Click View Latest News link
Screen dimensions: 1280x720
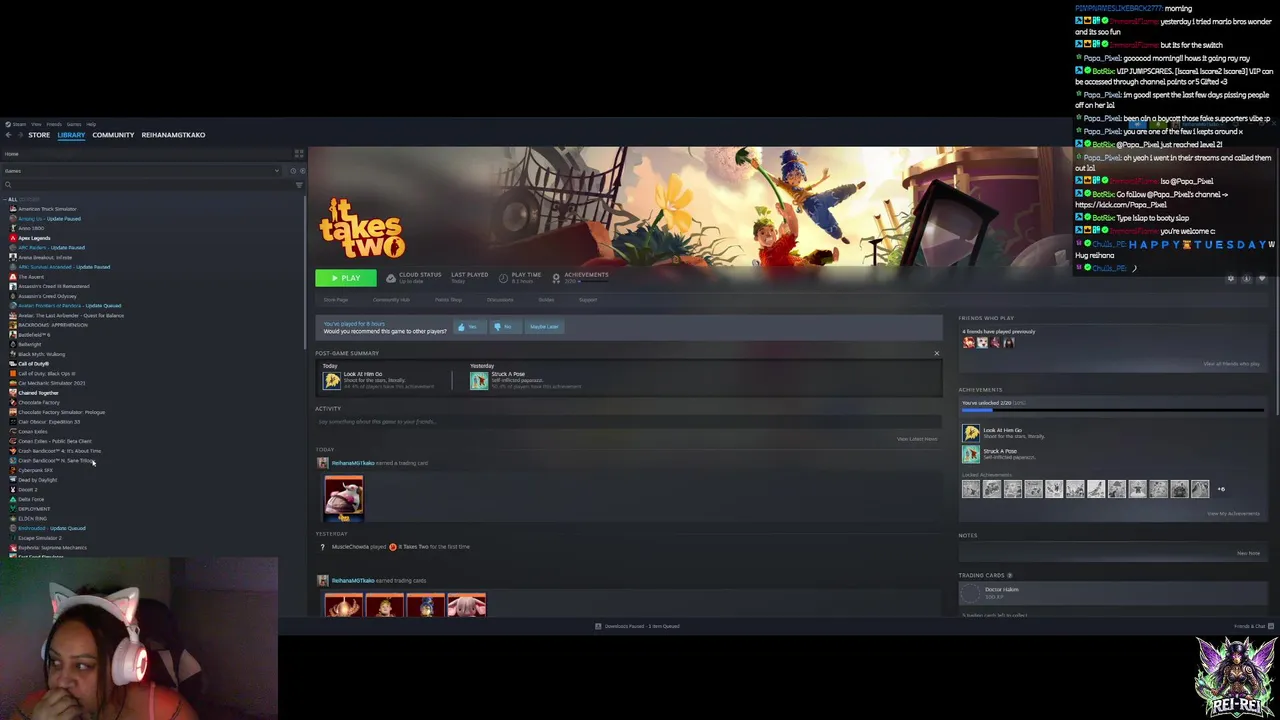tap(917, 439)
